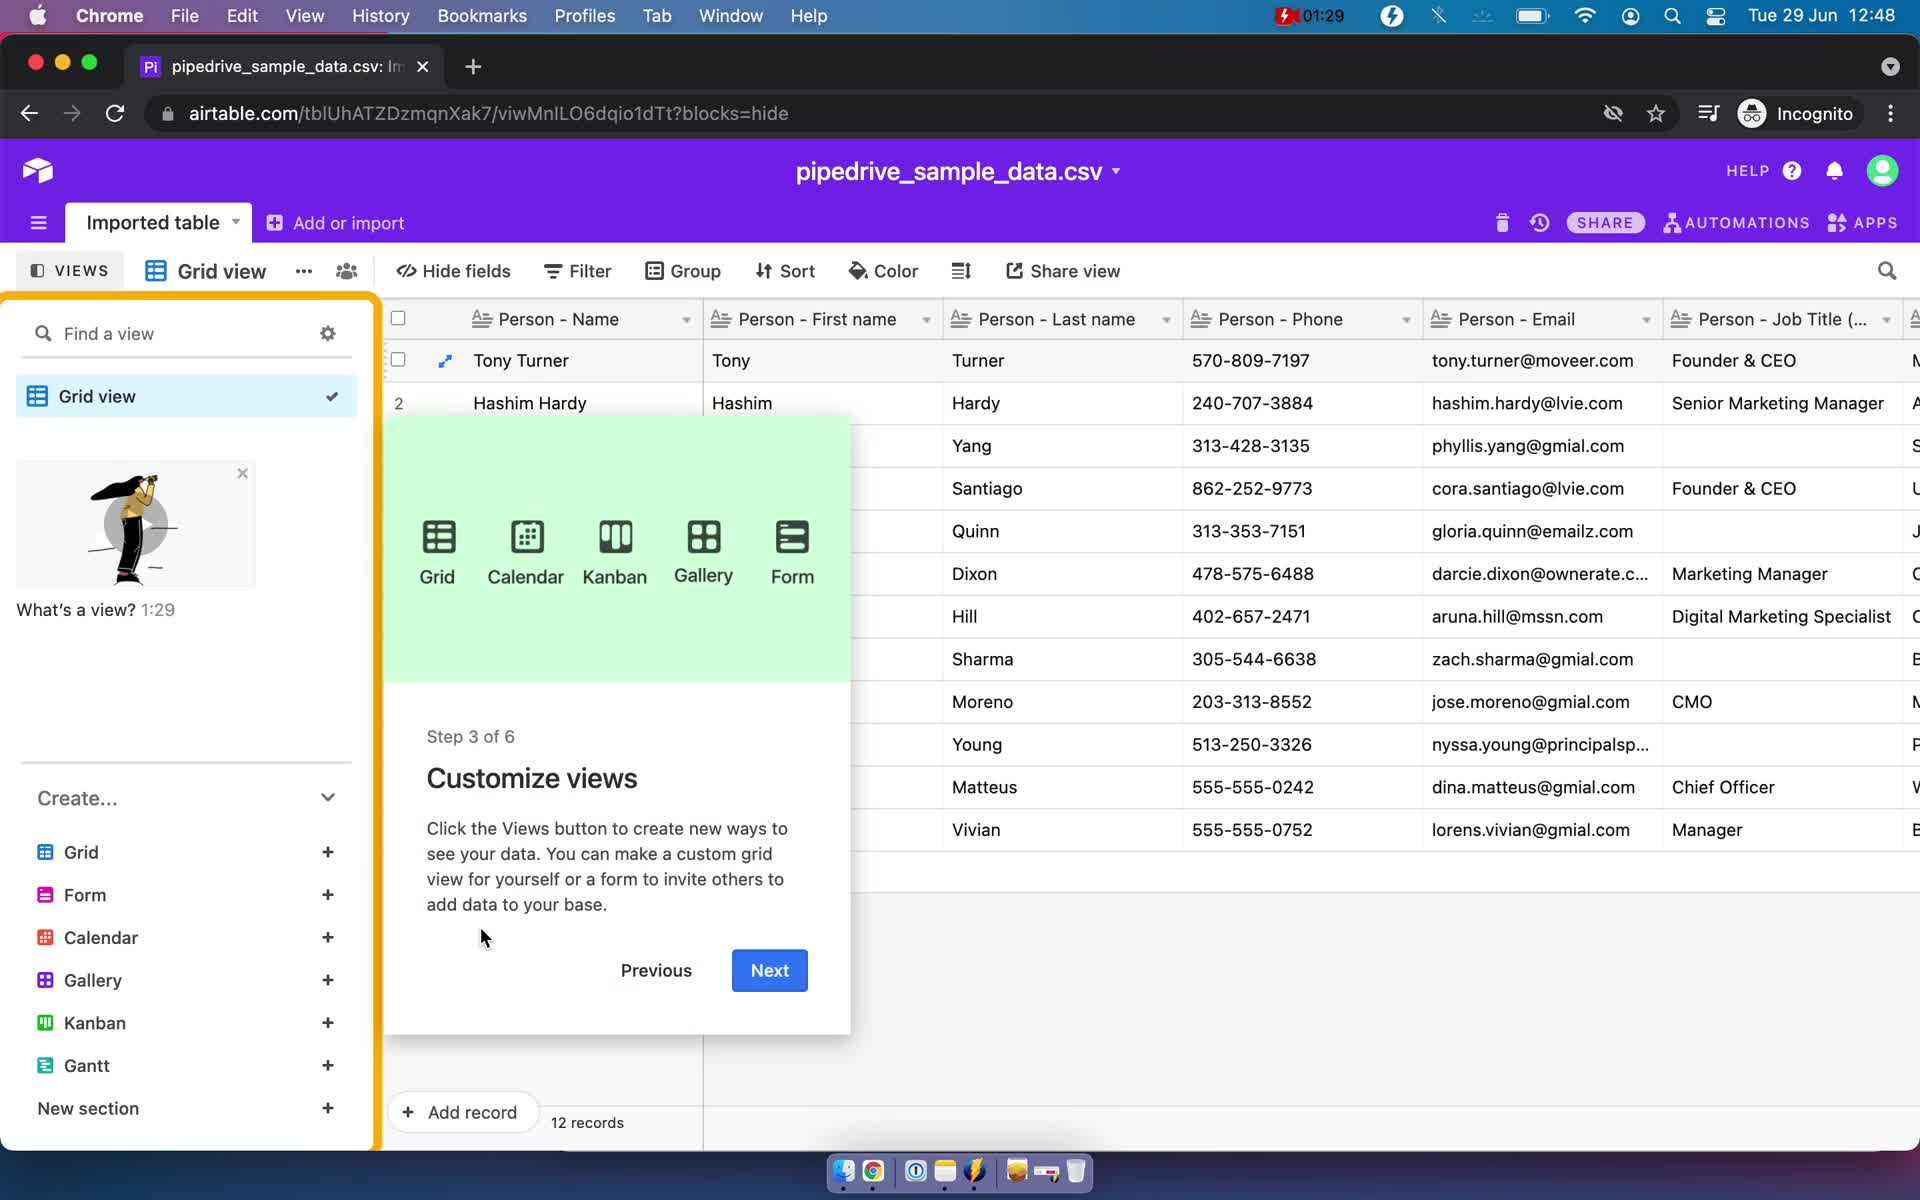Click the Previous button in tutorial

[657, 971]
